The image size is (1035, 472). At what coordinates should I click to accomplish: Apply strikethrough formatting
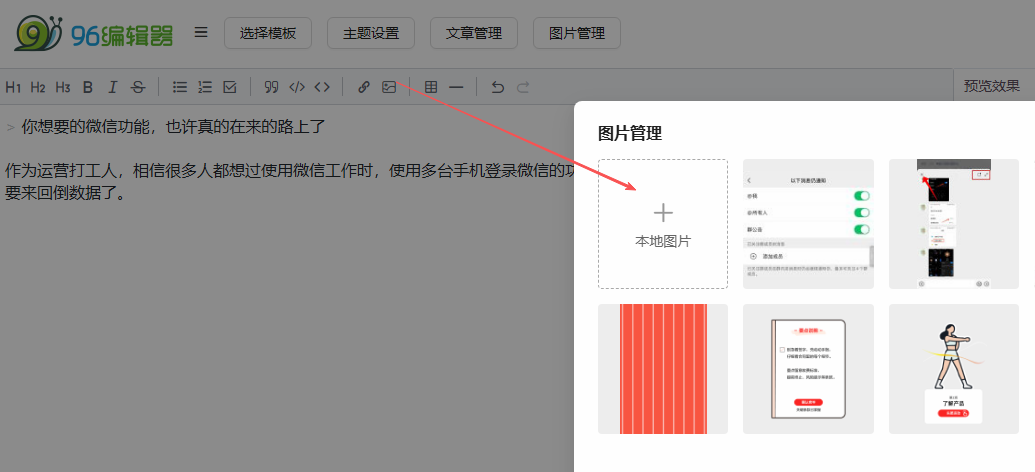click(138, 87)
